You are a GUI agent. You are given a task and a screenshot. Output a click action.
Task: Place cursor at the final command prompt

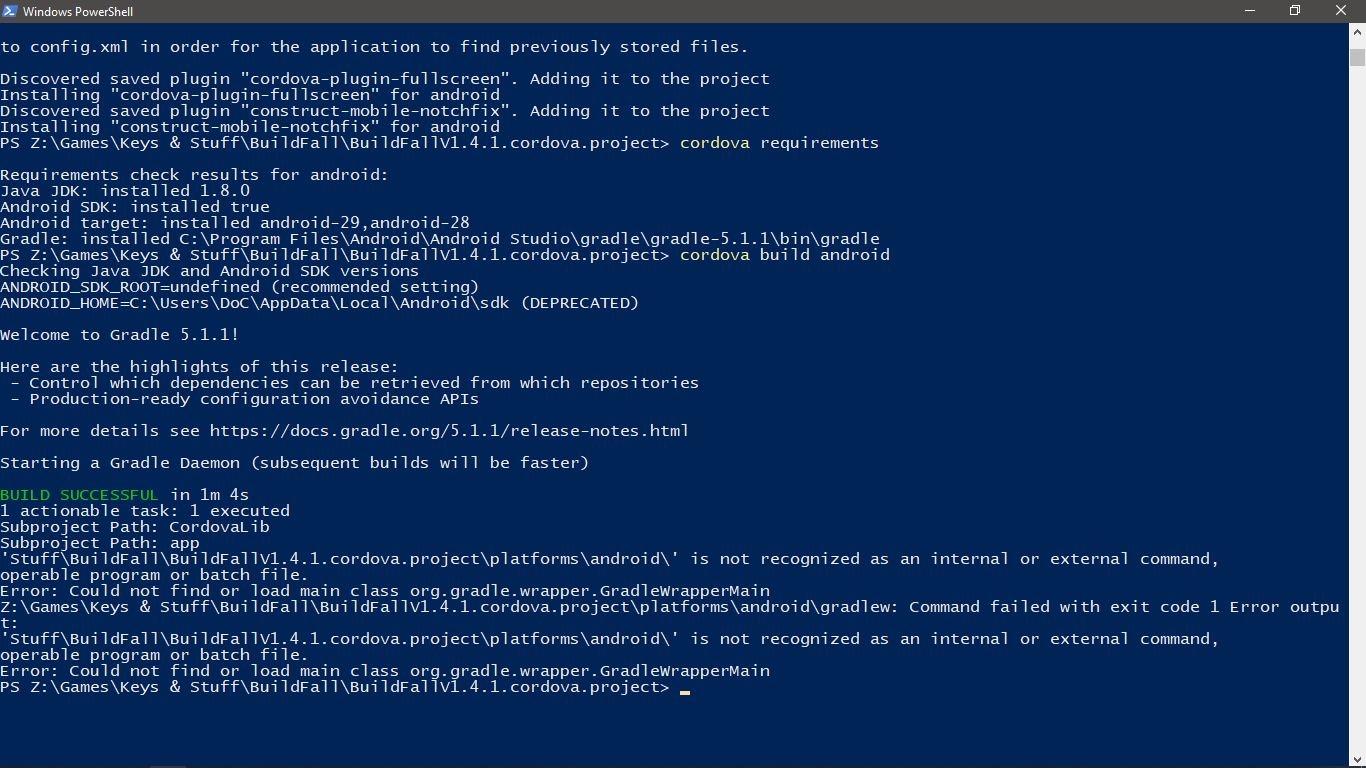pos(684,688)
